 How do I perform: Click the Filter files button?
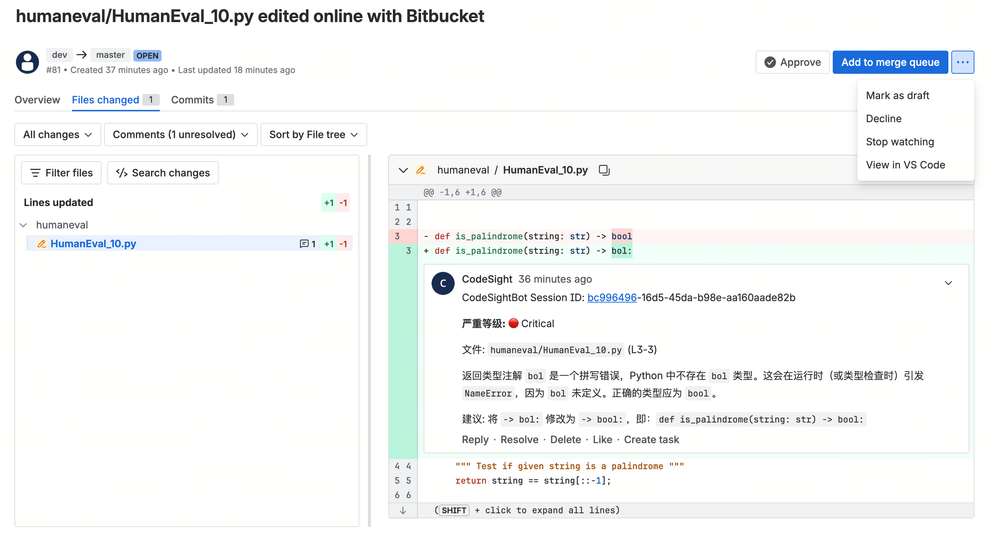coord(61,173)
